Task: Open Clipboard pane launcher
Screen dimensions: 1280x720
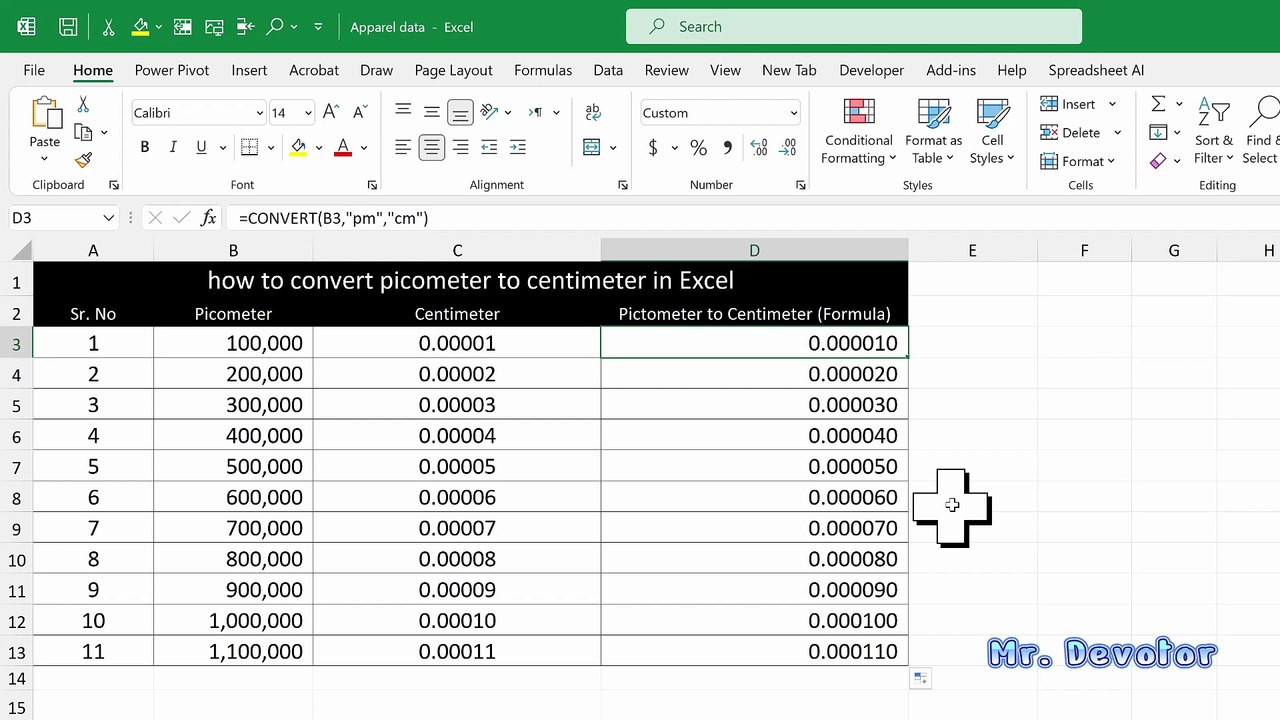Action: [113, 185]
